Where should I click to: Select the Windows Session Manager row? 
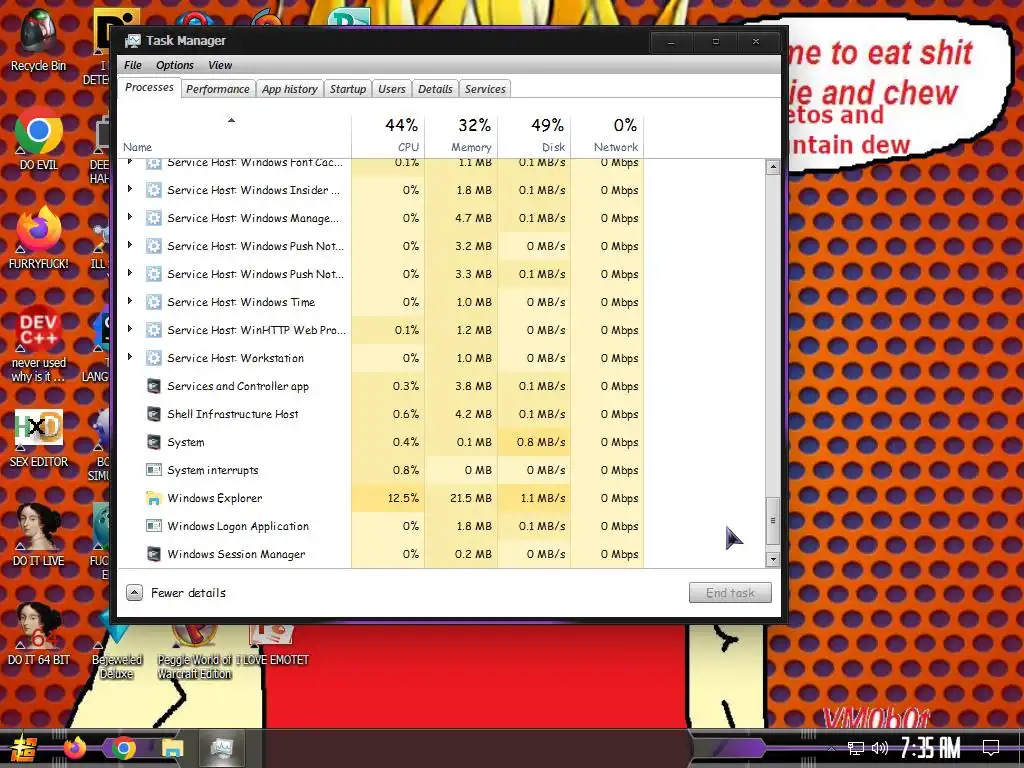coord(380,554)
